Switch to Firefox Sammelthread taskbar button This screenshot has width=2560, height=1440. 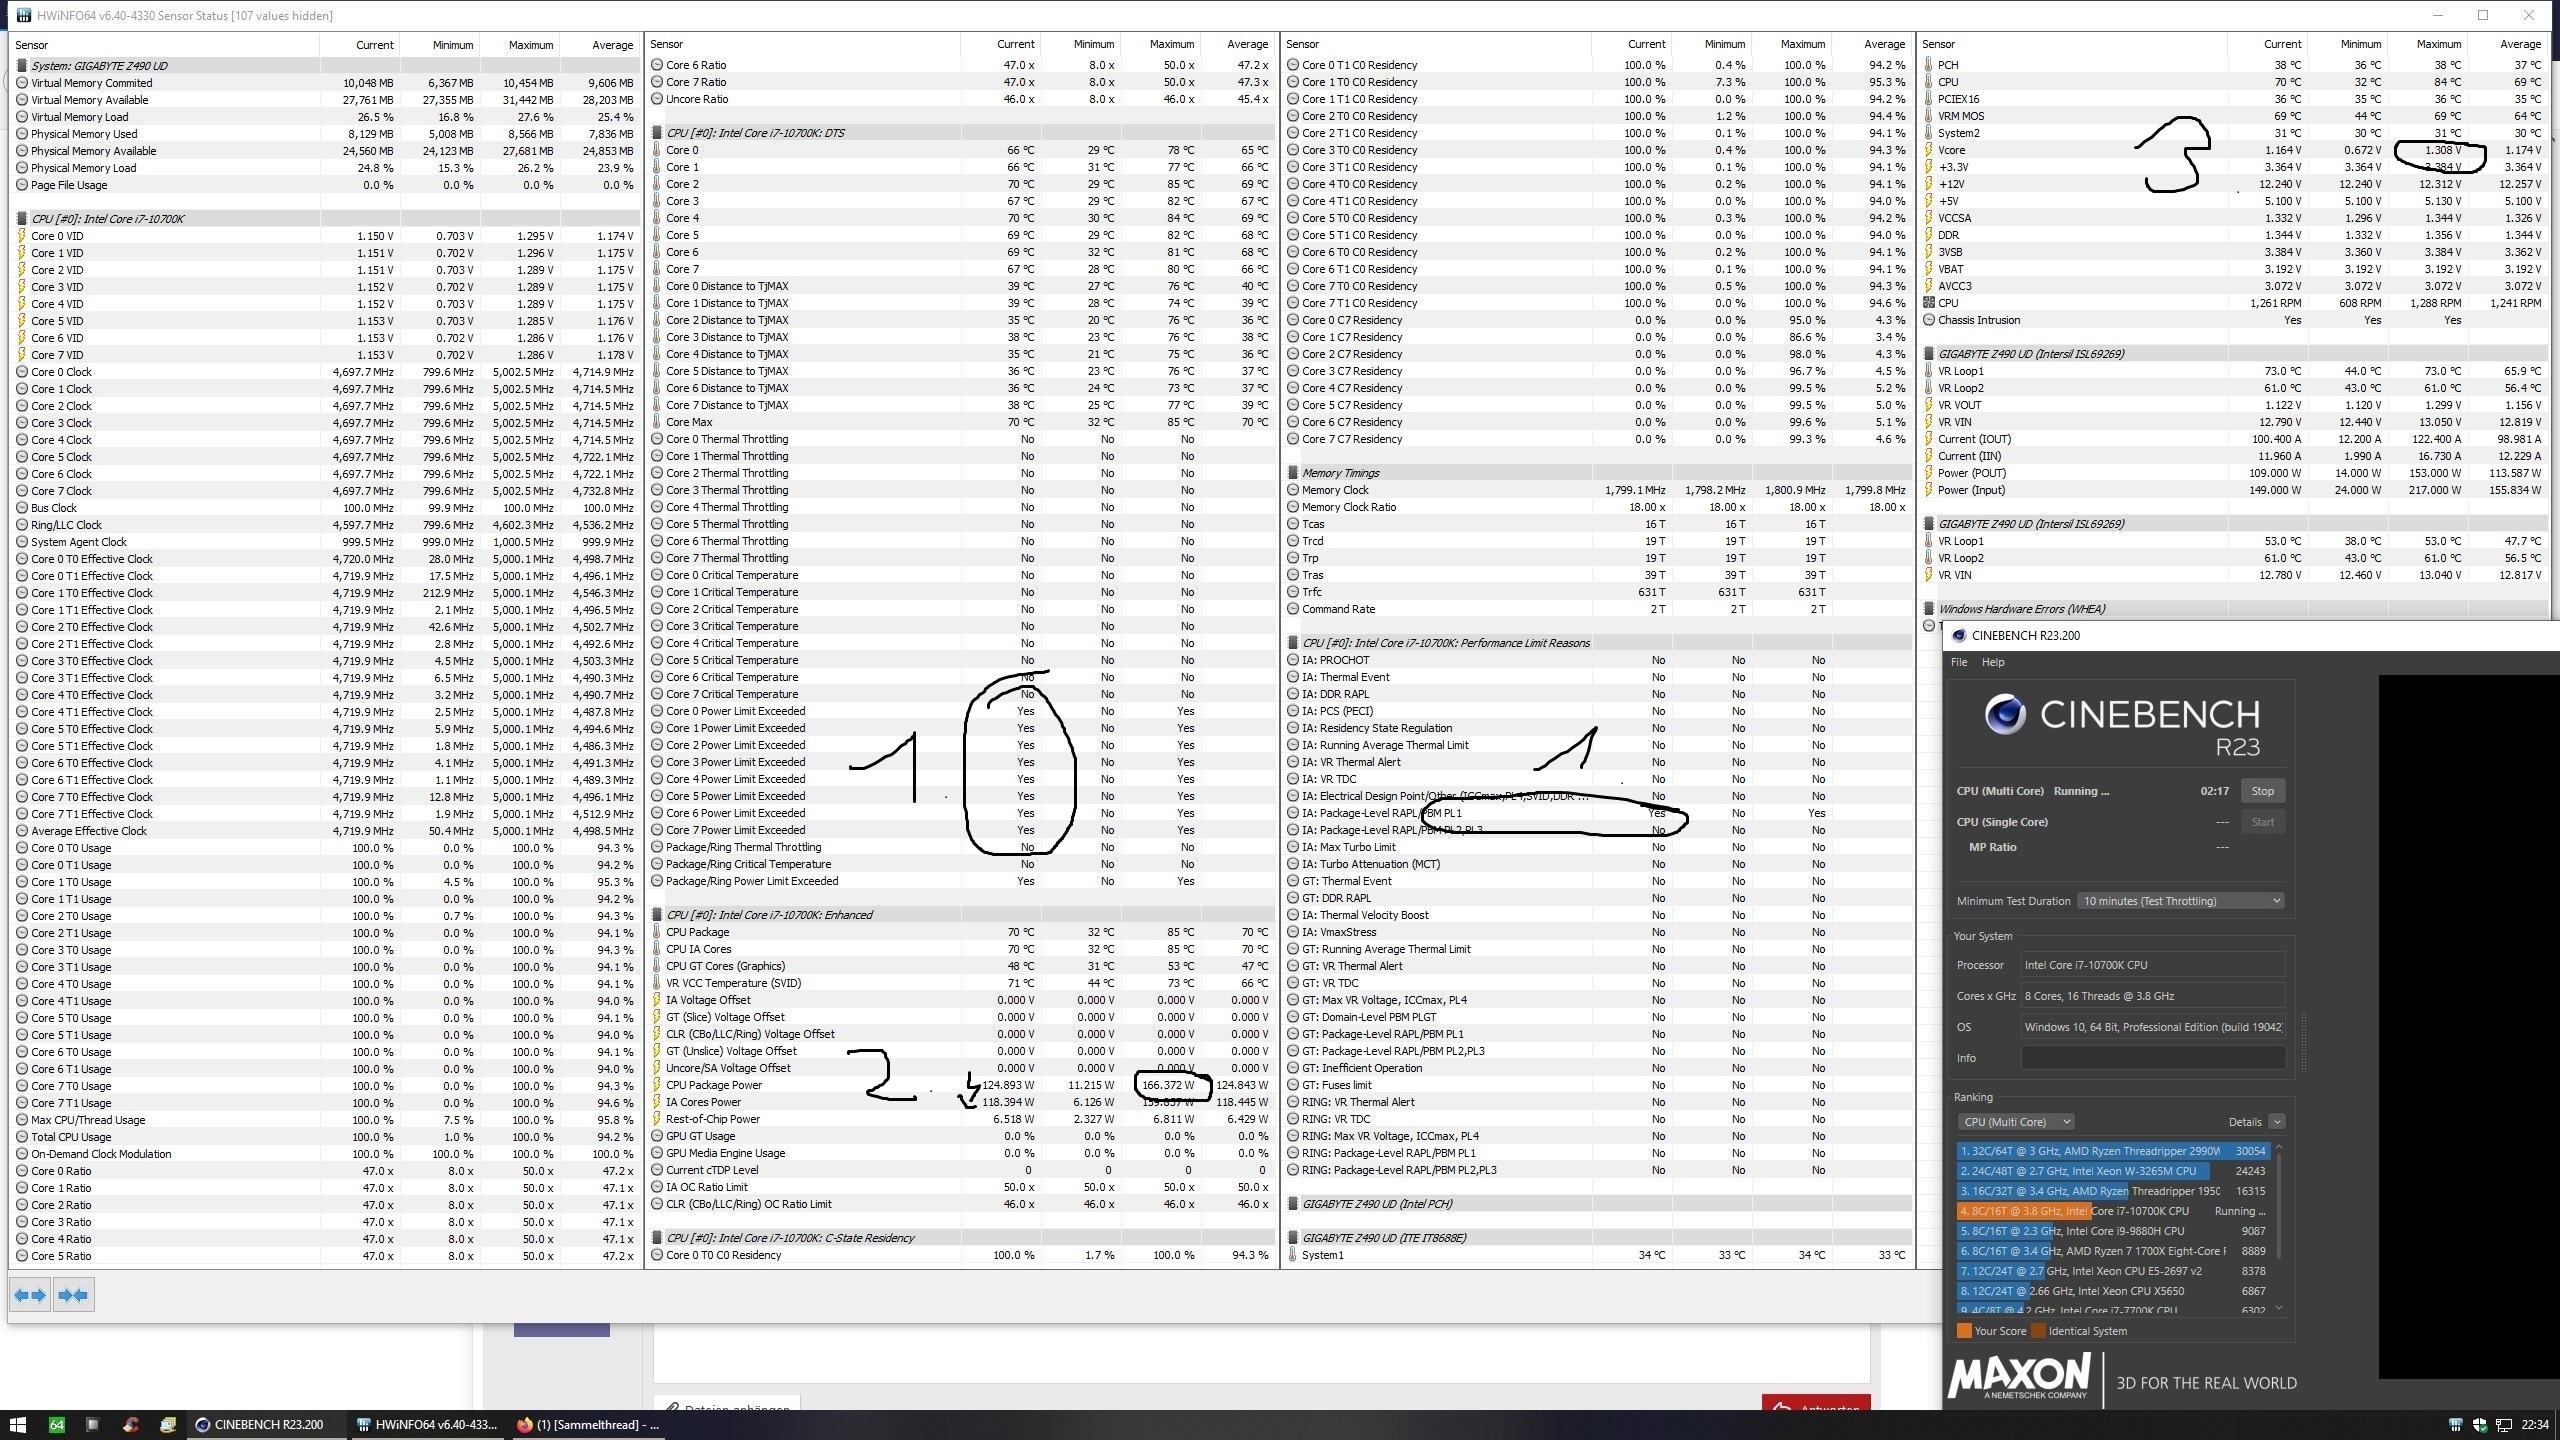click(x=589, y=1425)
